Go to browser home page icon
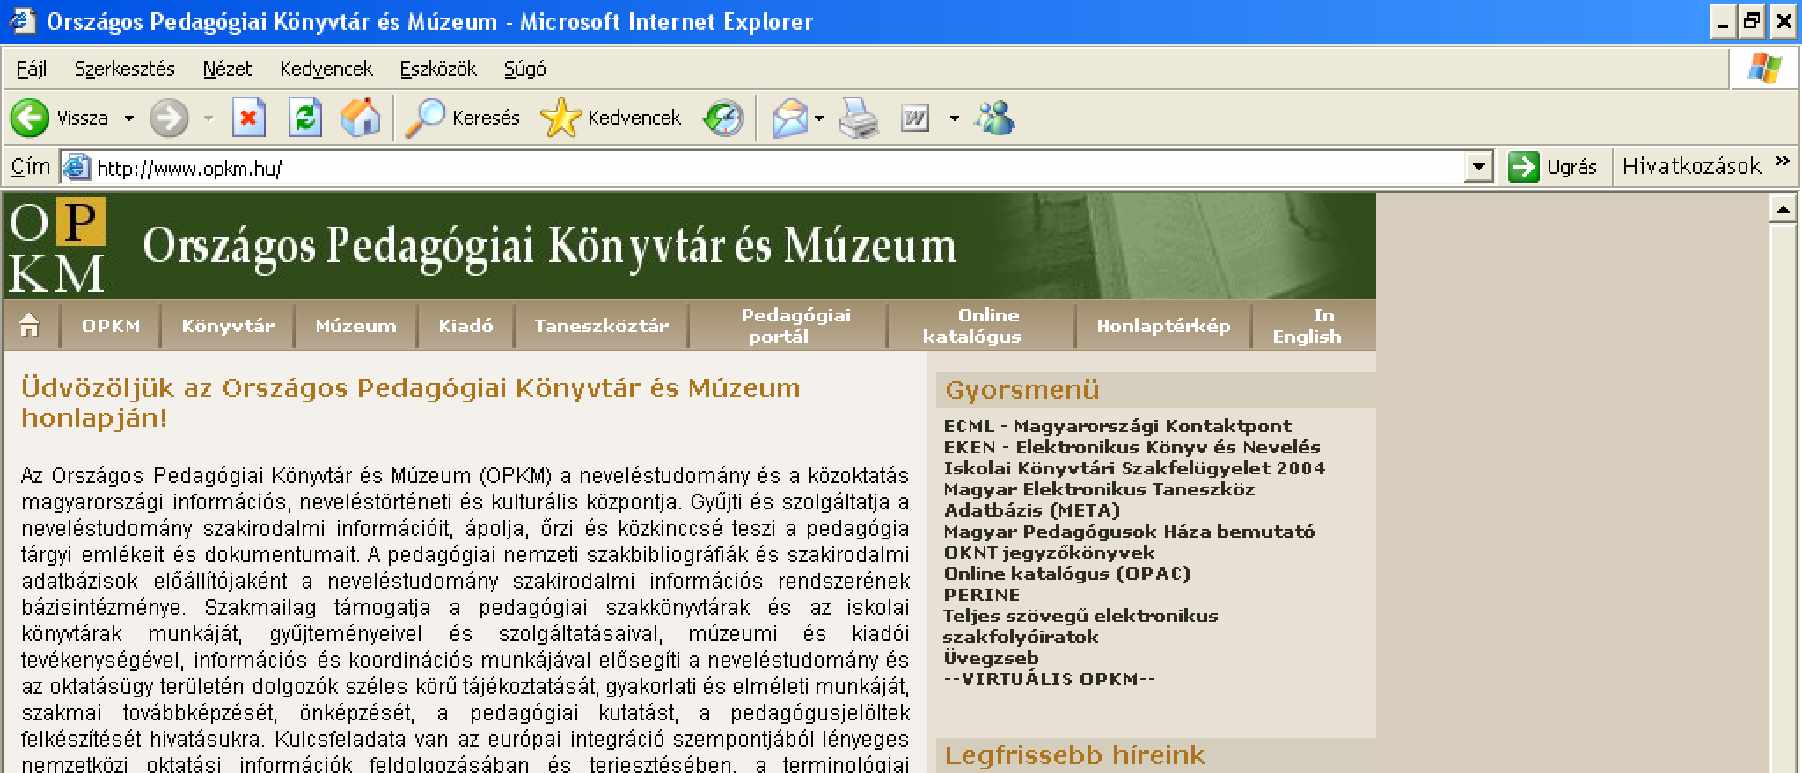The height and width of the screenshot is (773, 1802). 360,118
